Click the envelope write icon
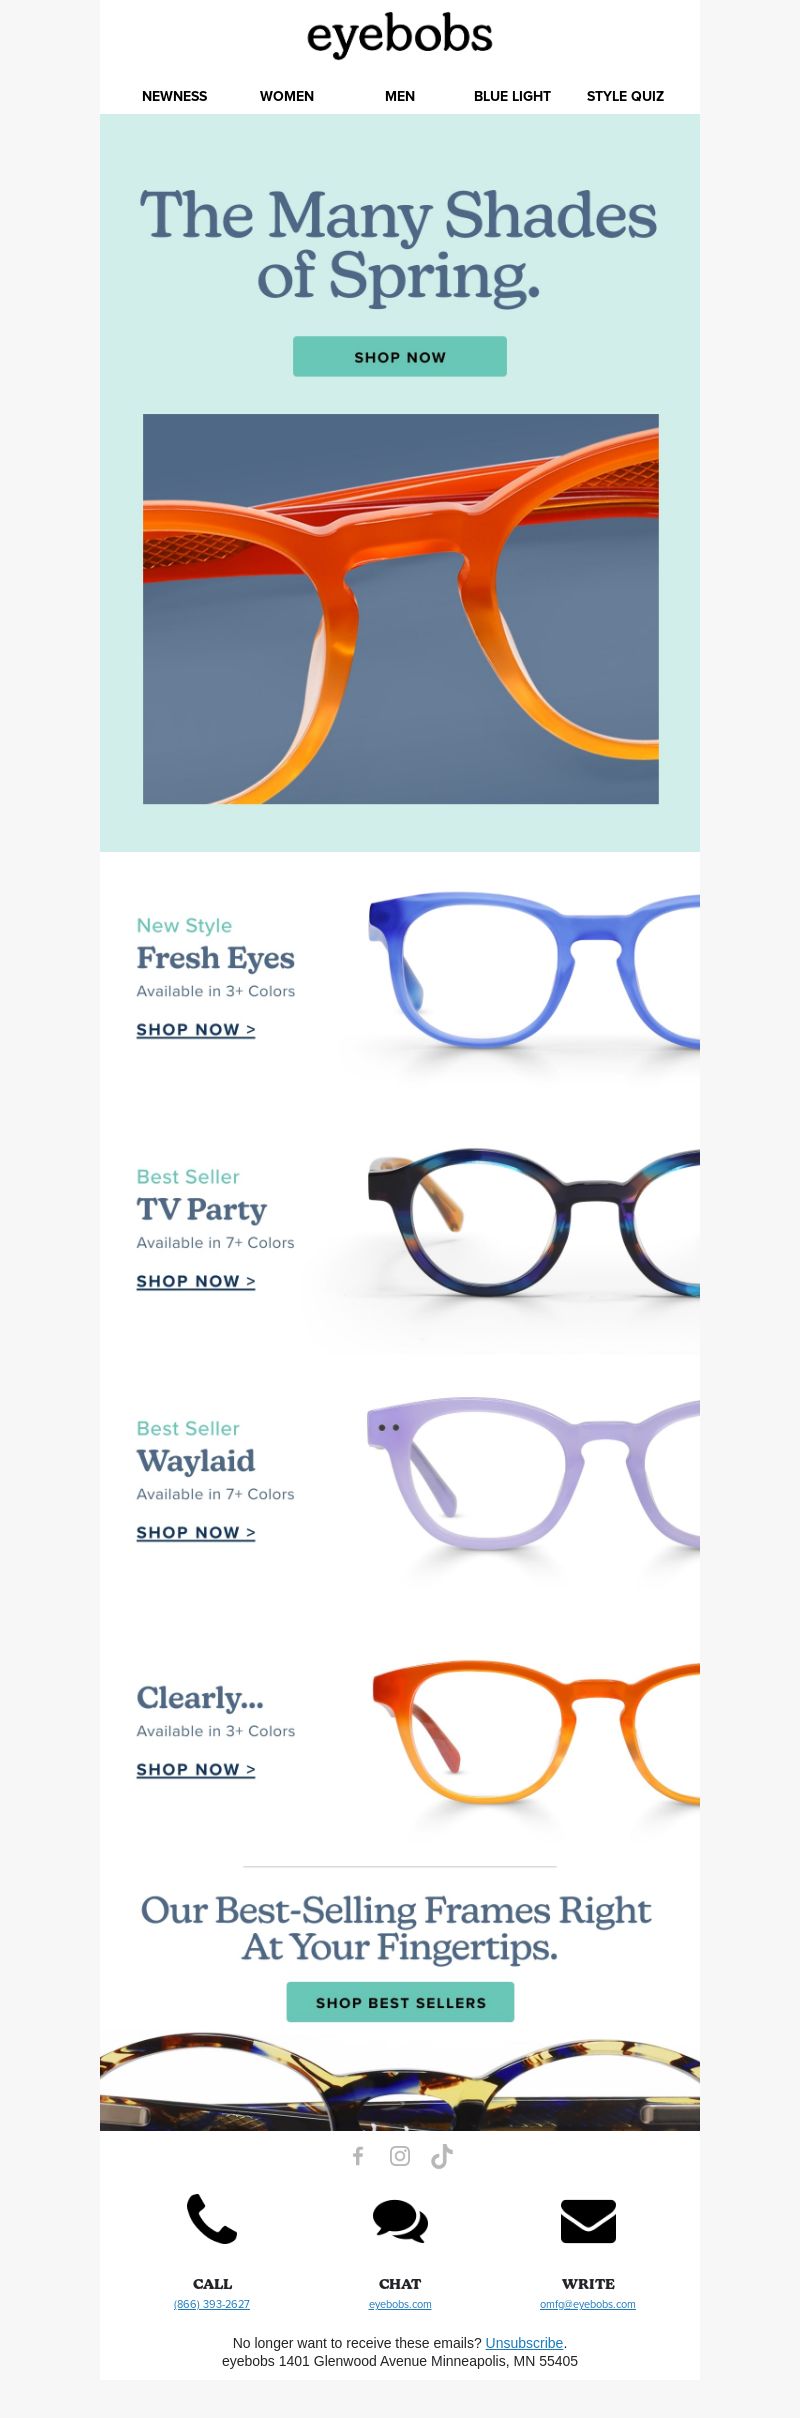The height and width of the screenshot is (2418, 800). click(x=588, y=2221)
